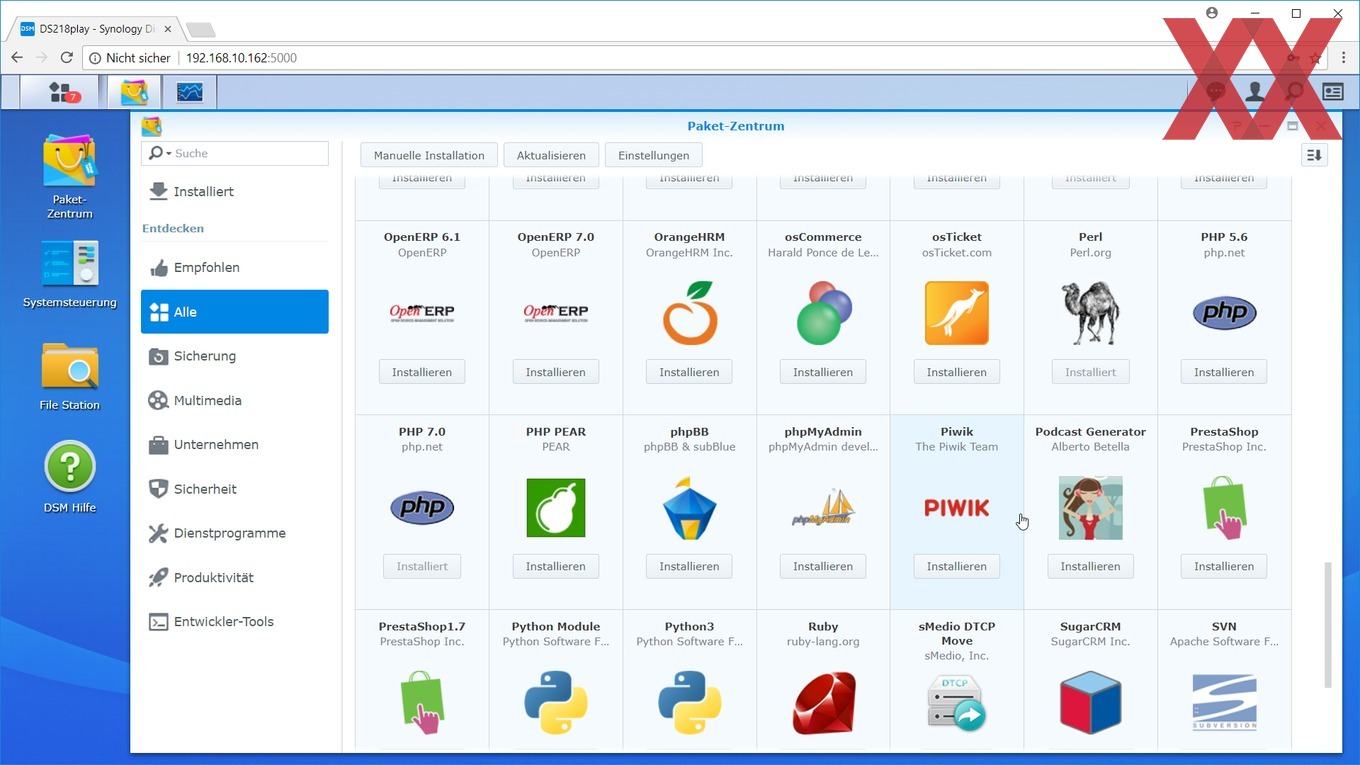Open the SVN Subversion icon
1360x765 pixels.
(1224, 703)
